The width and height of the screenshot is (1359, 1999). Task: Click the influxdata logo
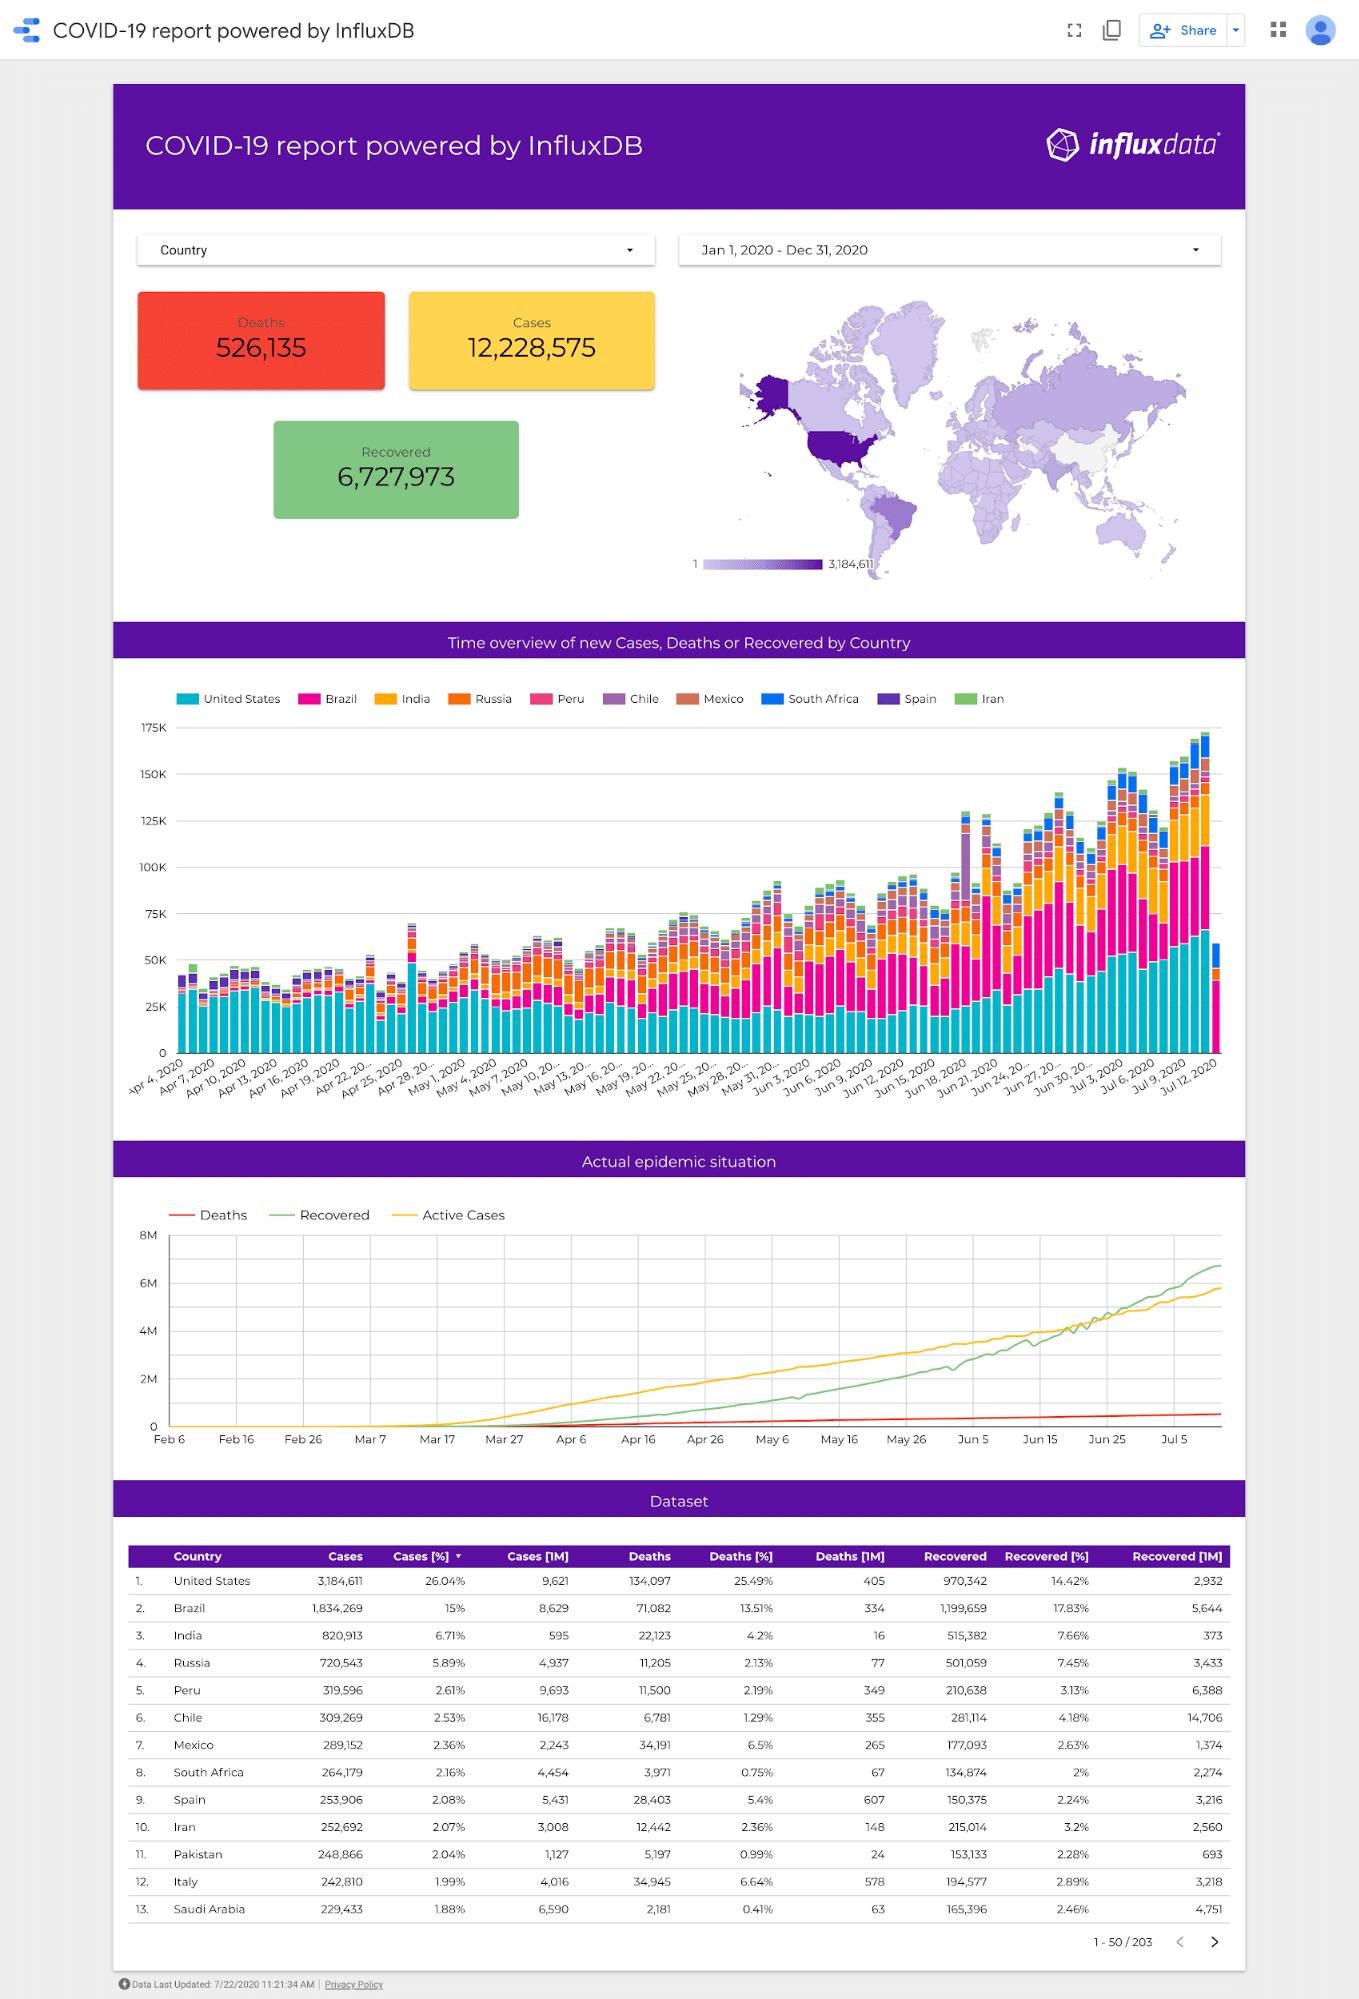pyautogui.click(x=1132, y=145)
